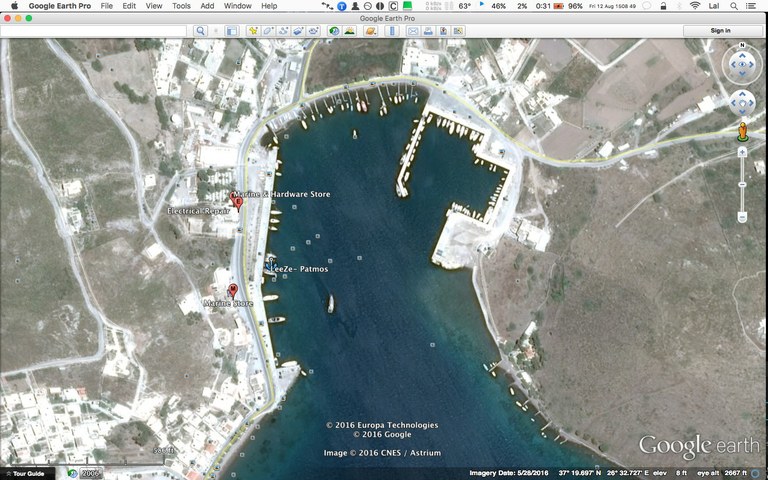The height and width of the screenshot is (480, 768).
Task: Click the Marine & Hardware Store placemark
Action: coord(238,202)
